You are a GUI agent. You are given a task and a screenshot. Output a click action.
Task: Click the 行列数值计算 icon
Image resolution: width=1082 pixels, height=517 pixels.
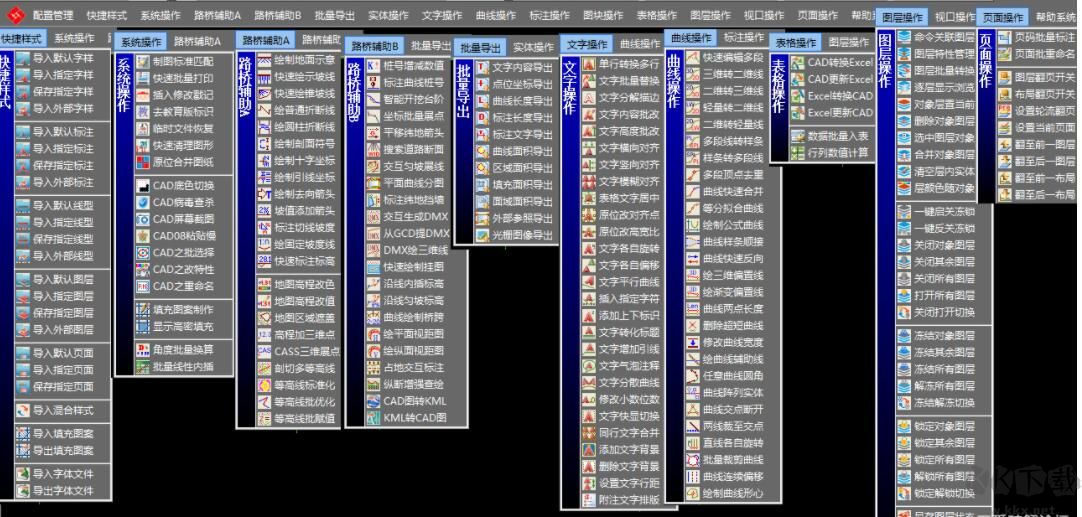797,153
